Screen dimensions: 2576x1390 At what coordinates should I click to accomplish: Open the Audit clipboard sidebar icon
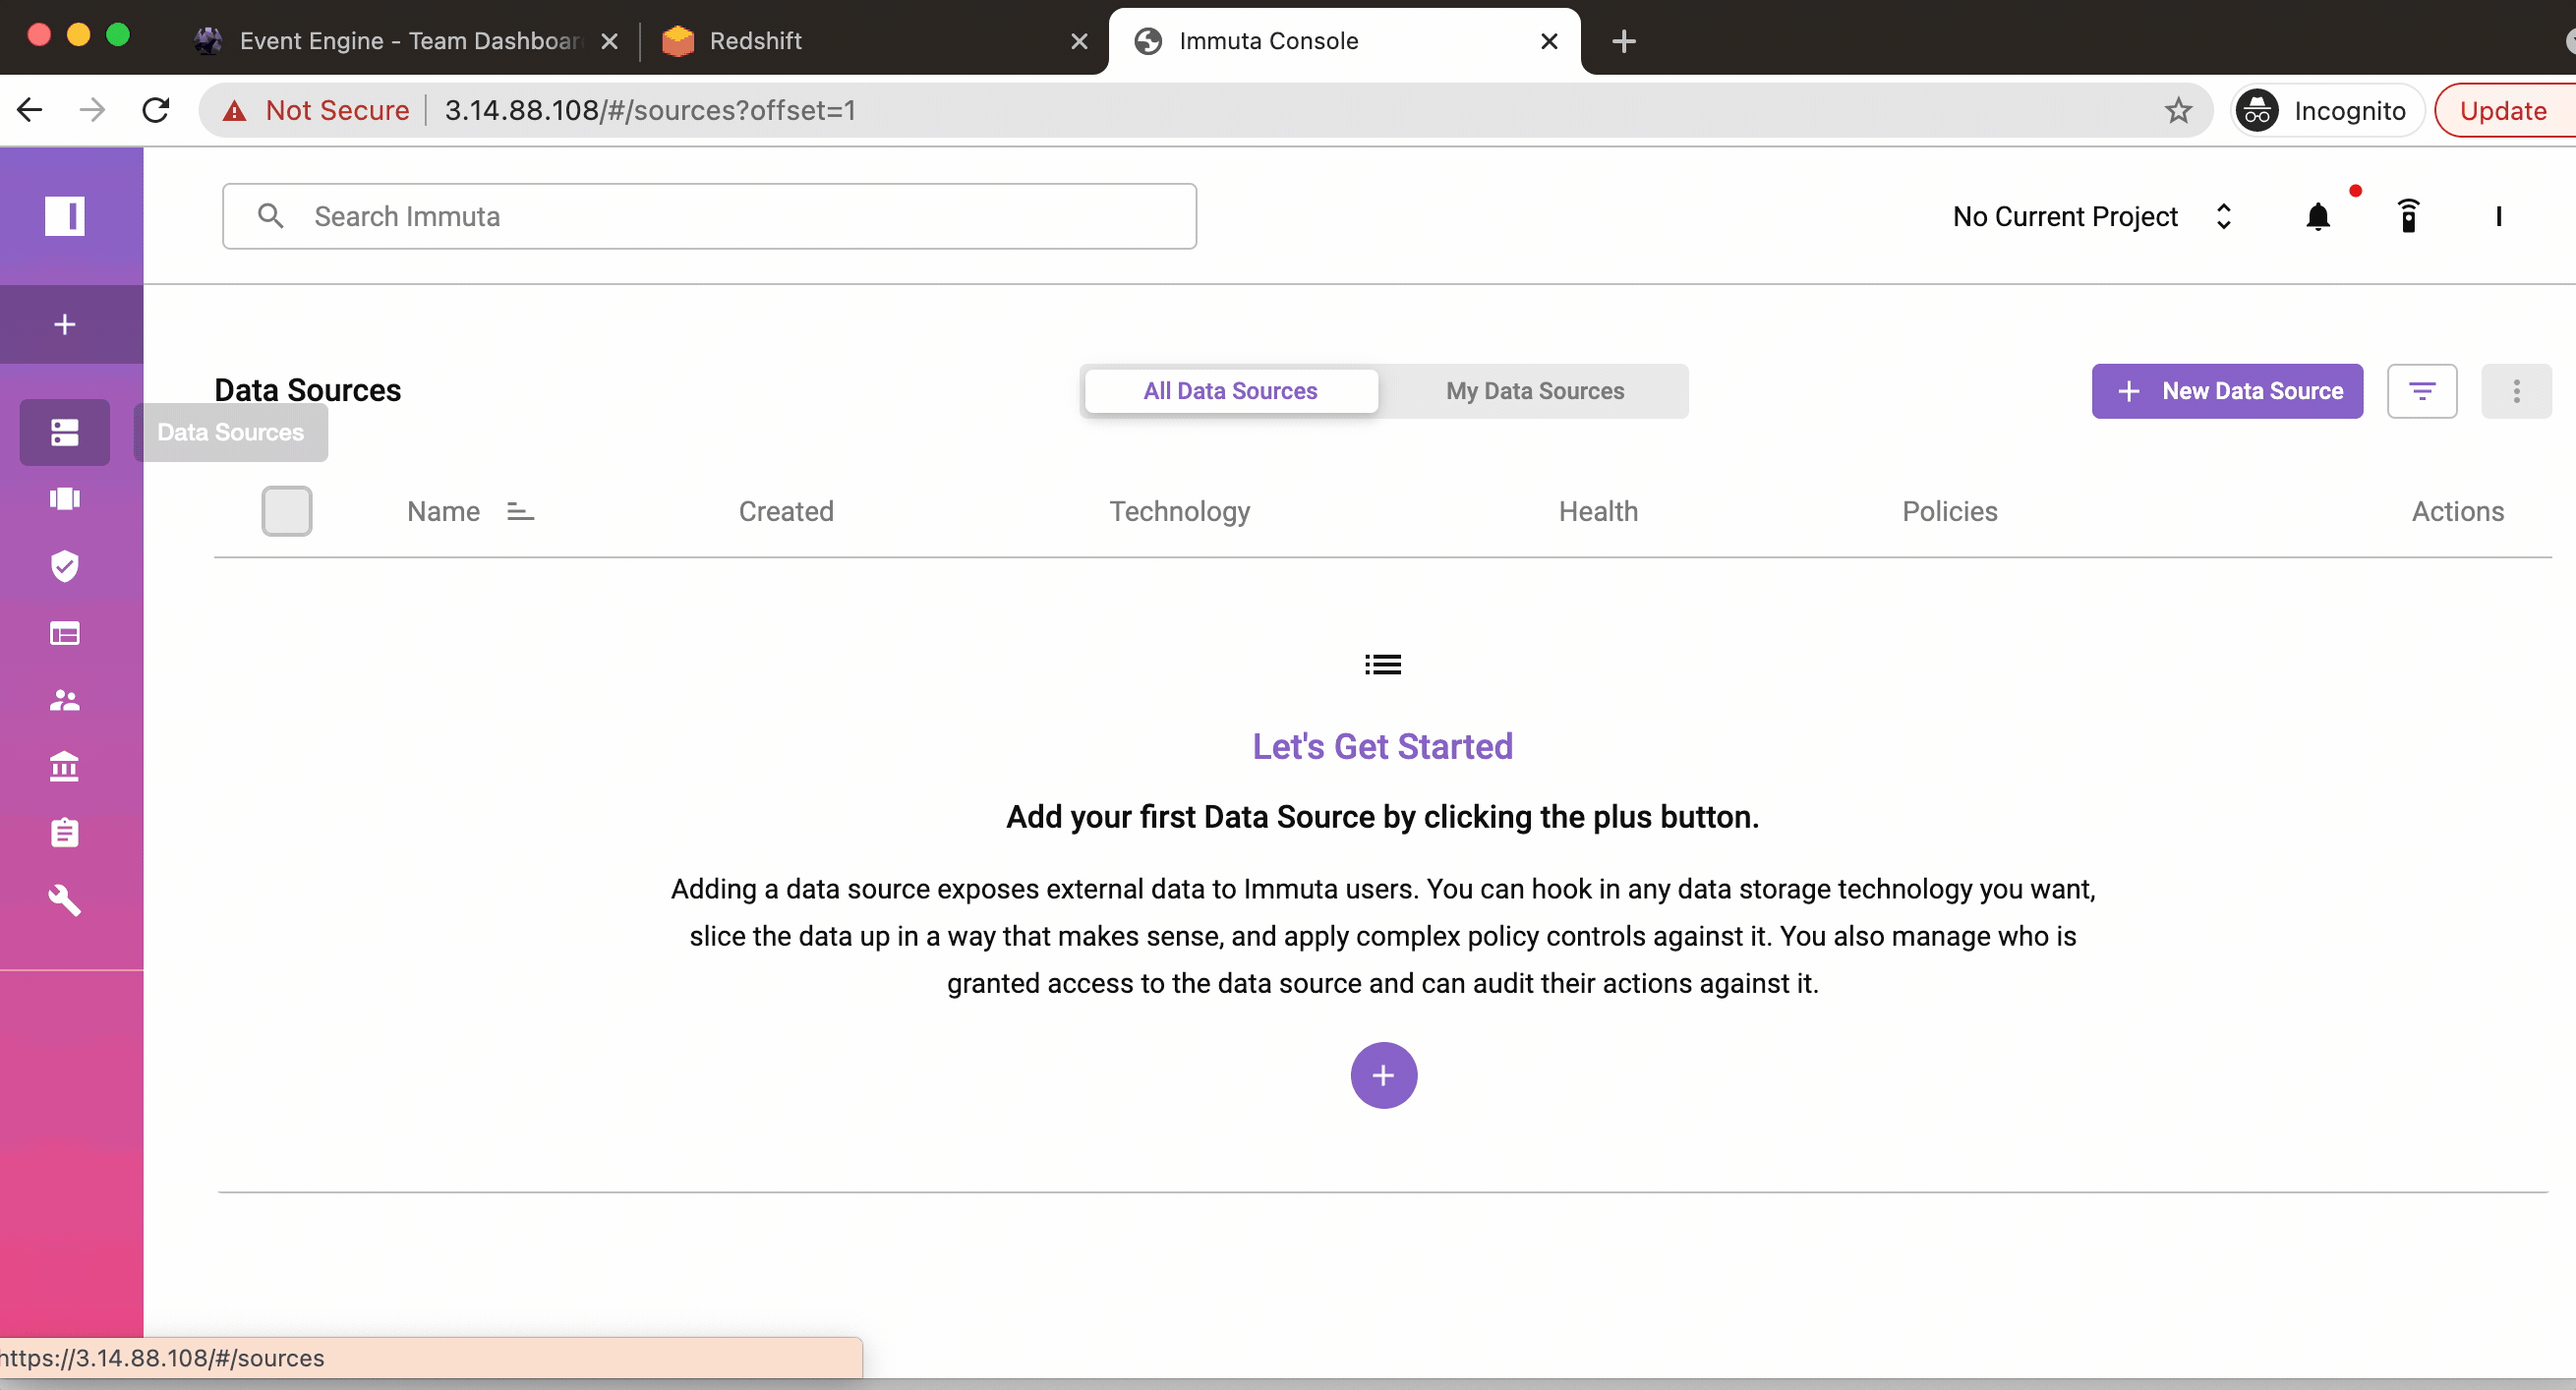(x=65, y=832)
